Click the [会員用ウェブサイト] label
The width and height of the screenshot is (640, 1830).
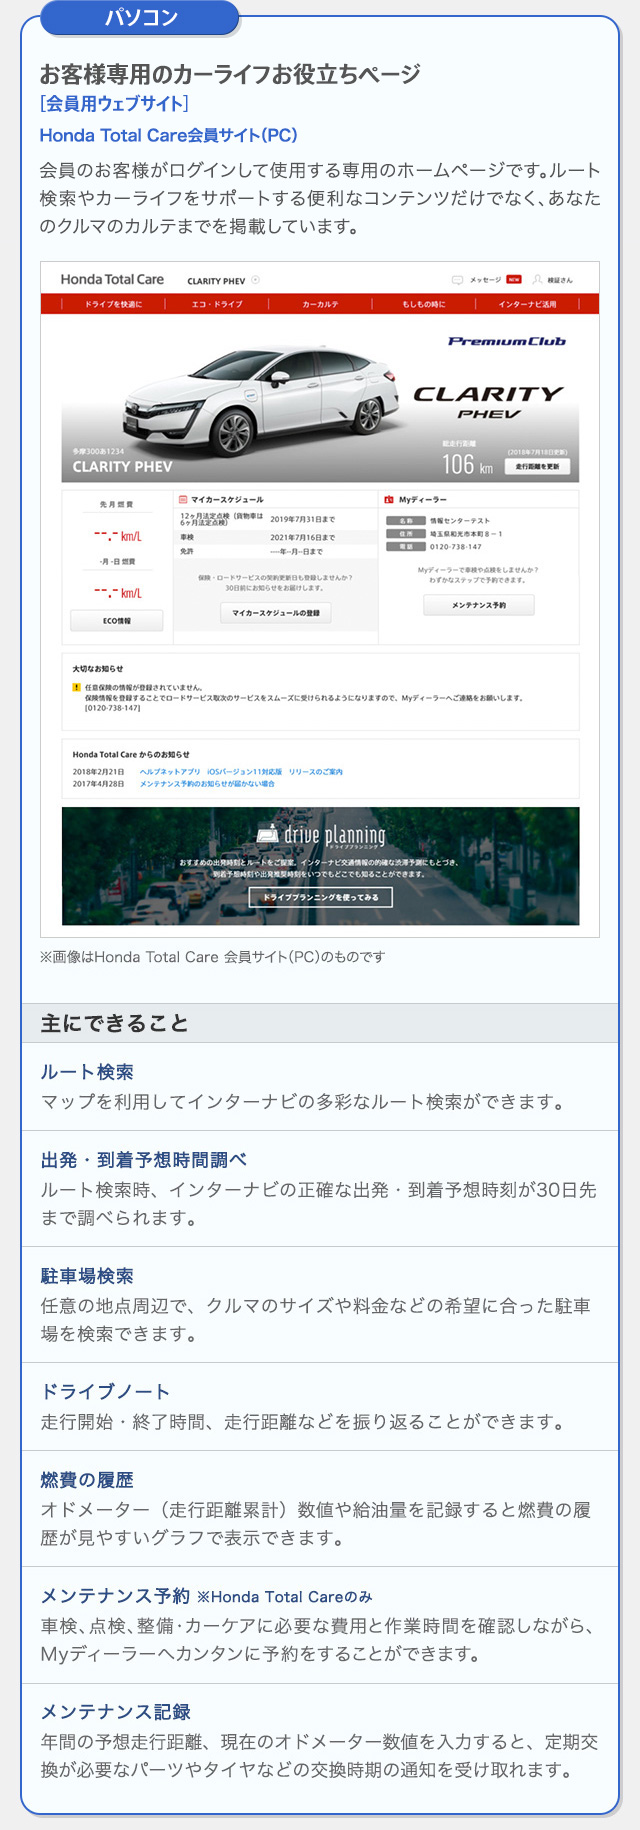pyautogui.click(x=114, y=103)
